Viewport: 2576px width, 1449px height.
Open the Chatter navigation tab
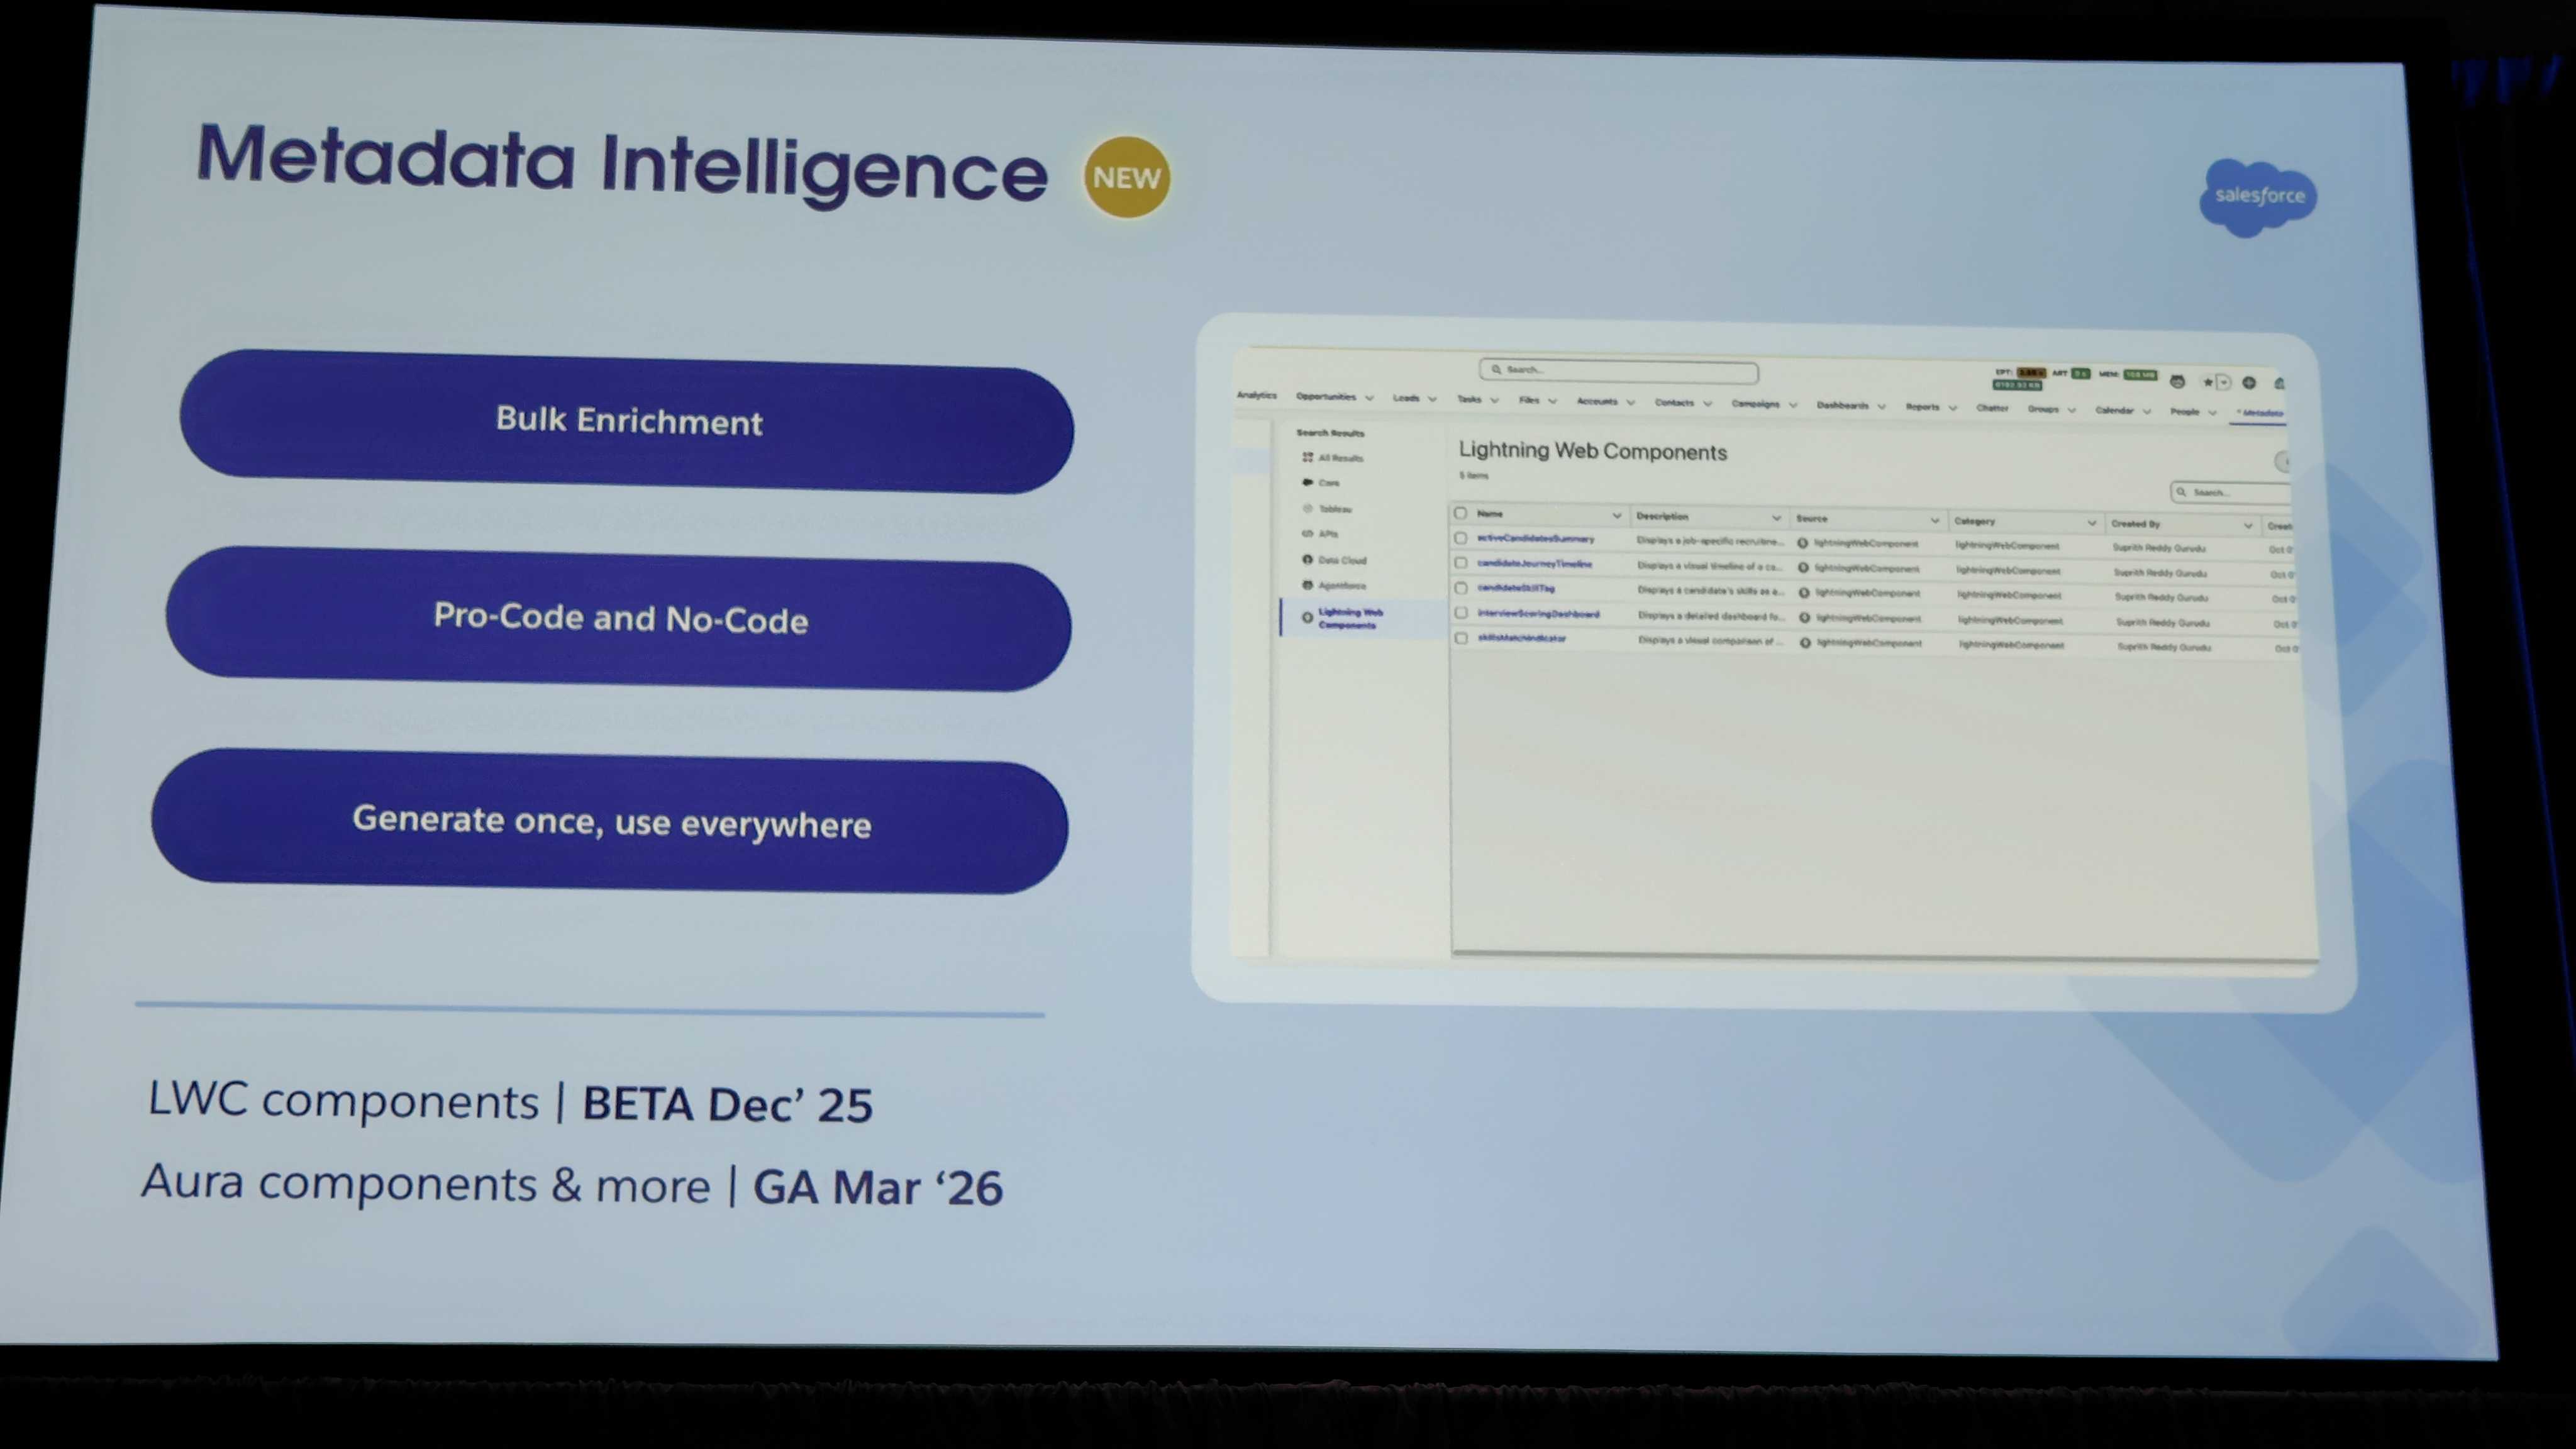coord(1991,408)
